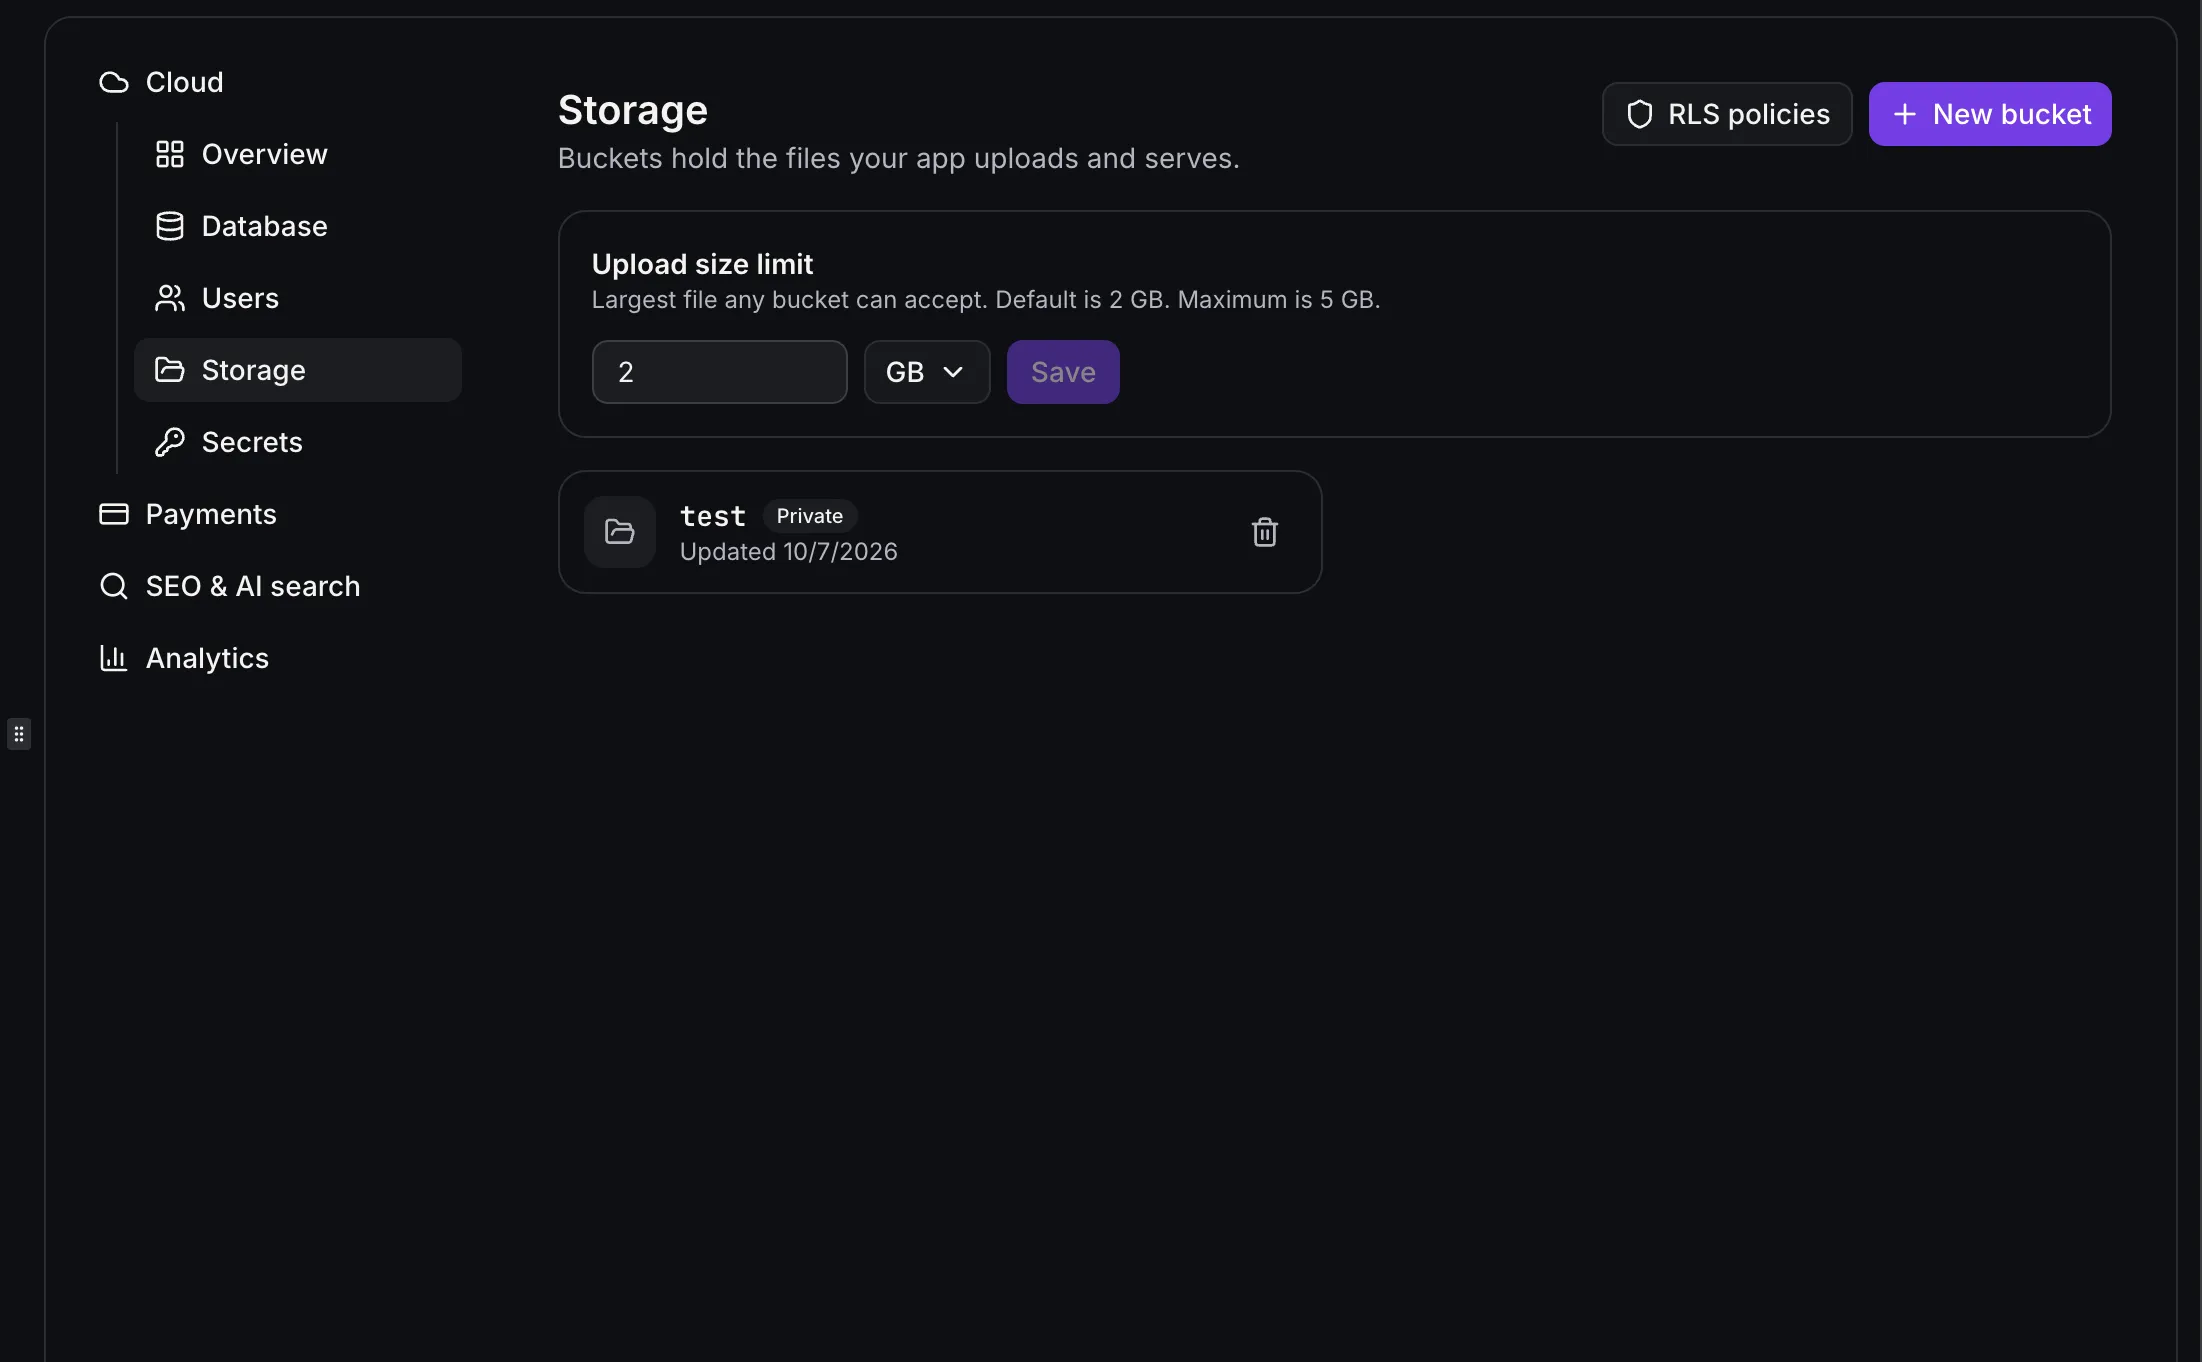The height and width of the screenshot is (1362, 2202).
Task: Open the test bucket name
Action: click(713, 516)
